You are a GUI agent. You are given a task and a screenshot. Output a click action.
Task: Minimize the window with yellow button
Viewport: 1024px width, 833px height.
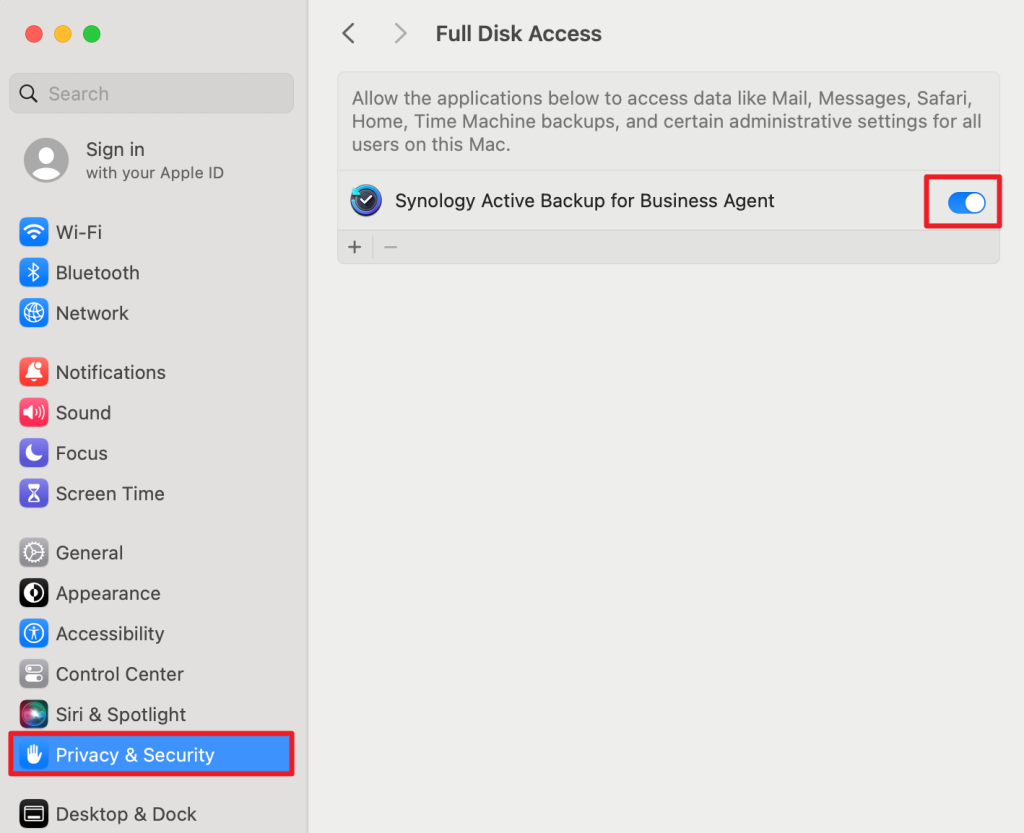63,34
